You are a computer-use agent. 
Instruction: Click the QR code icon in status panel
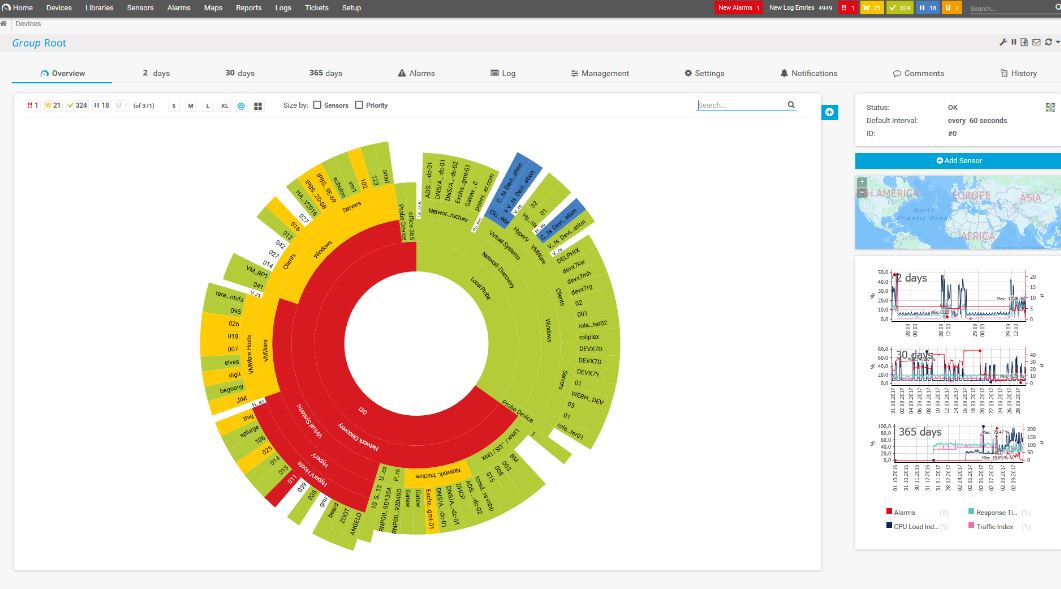pyautogui.click(x=1050, y=107)
